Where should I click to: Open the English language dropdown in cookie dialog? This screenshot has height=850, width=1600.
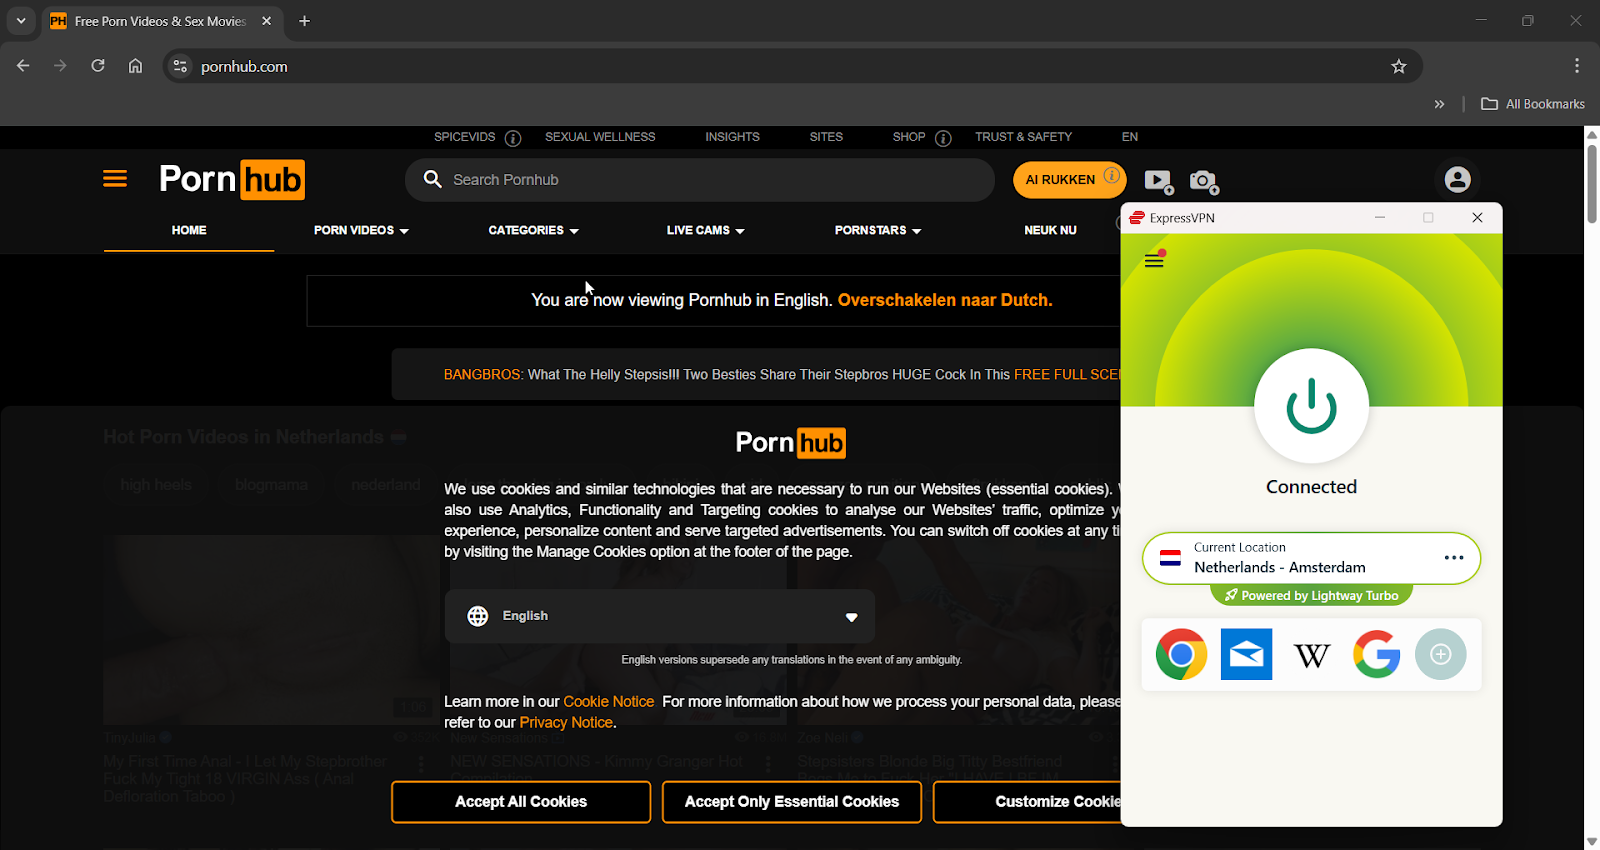[x=660, y=616]
